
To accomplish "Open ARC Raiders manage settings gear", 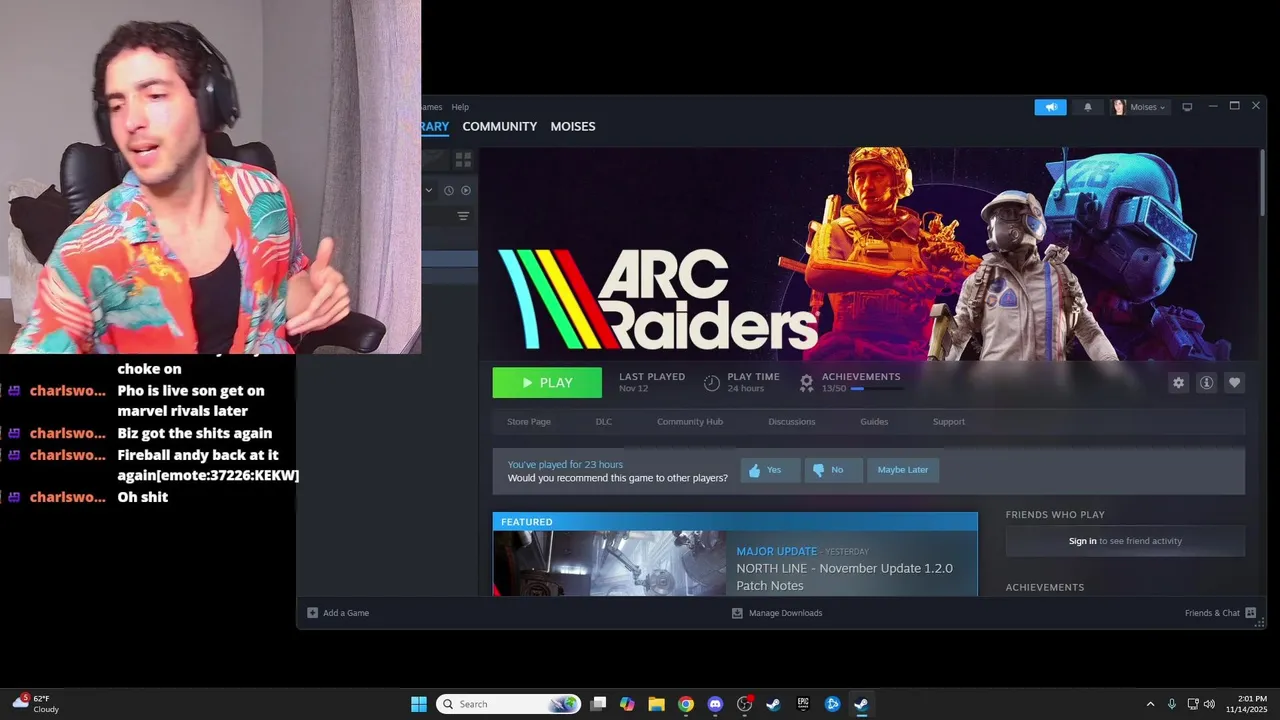I will point(1178,383).
